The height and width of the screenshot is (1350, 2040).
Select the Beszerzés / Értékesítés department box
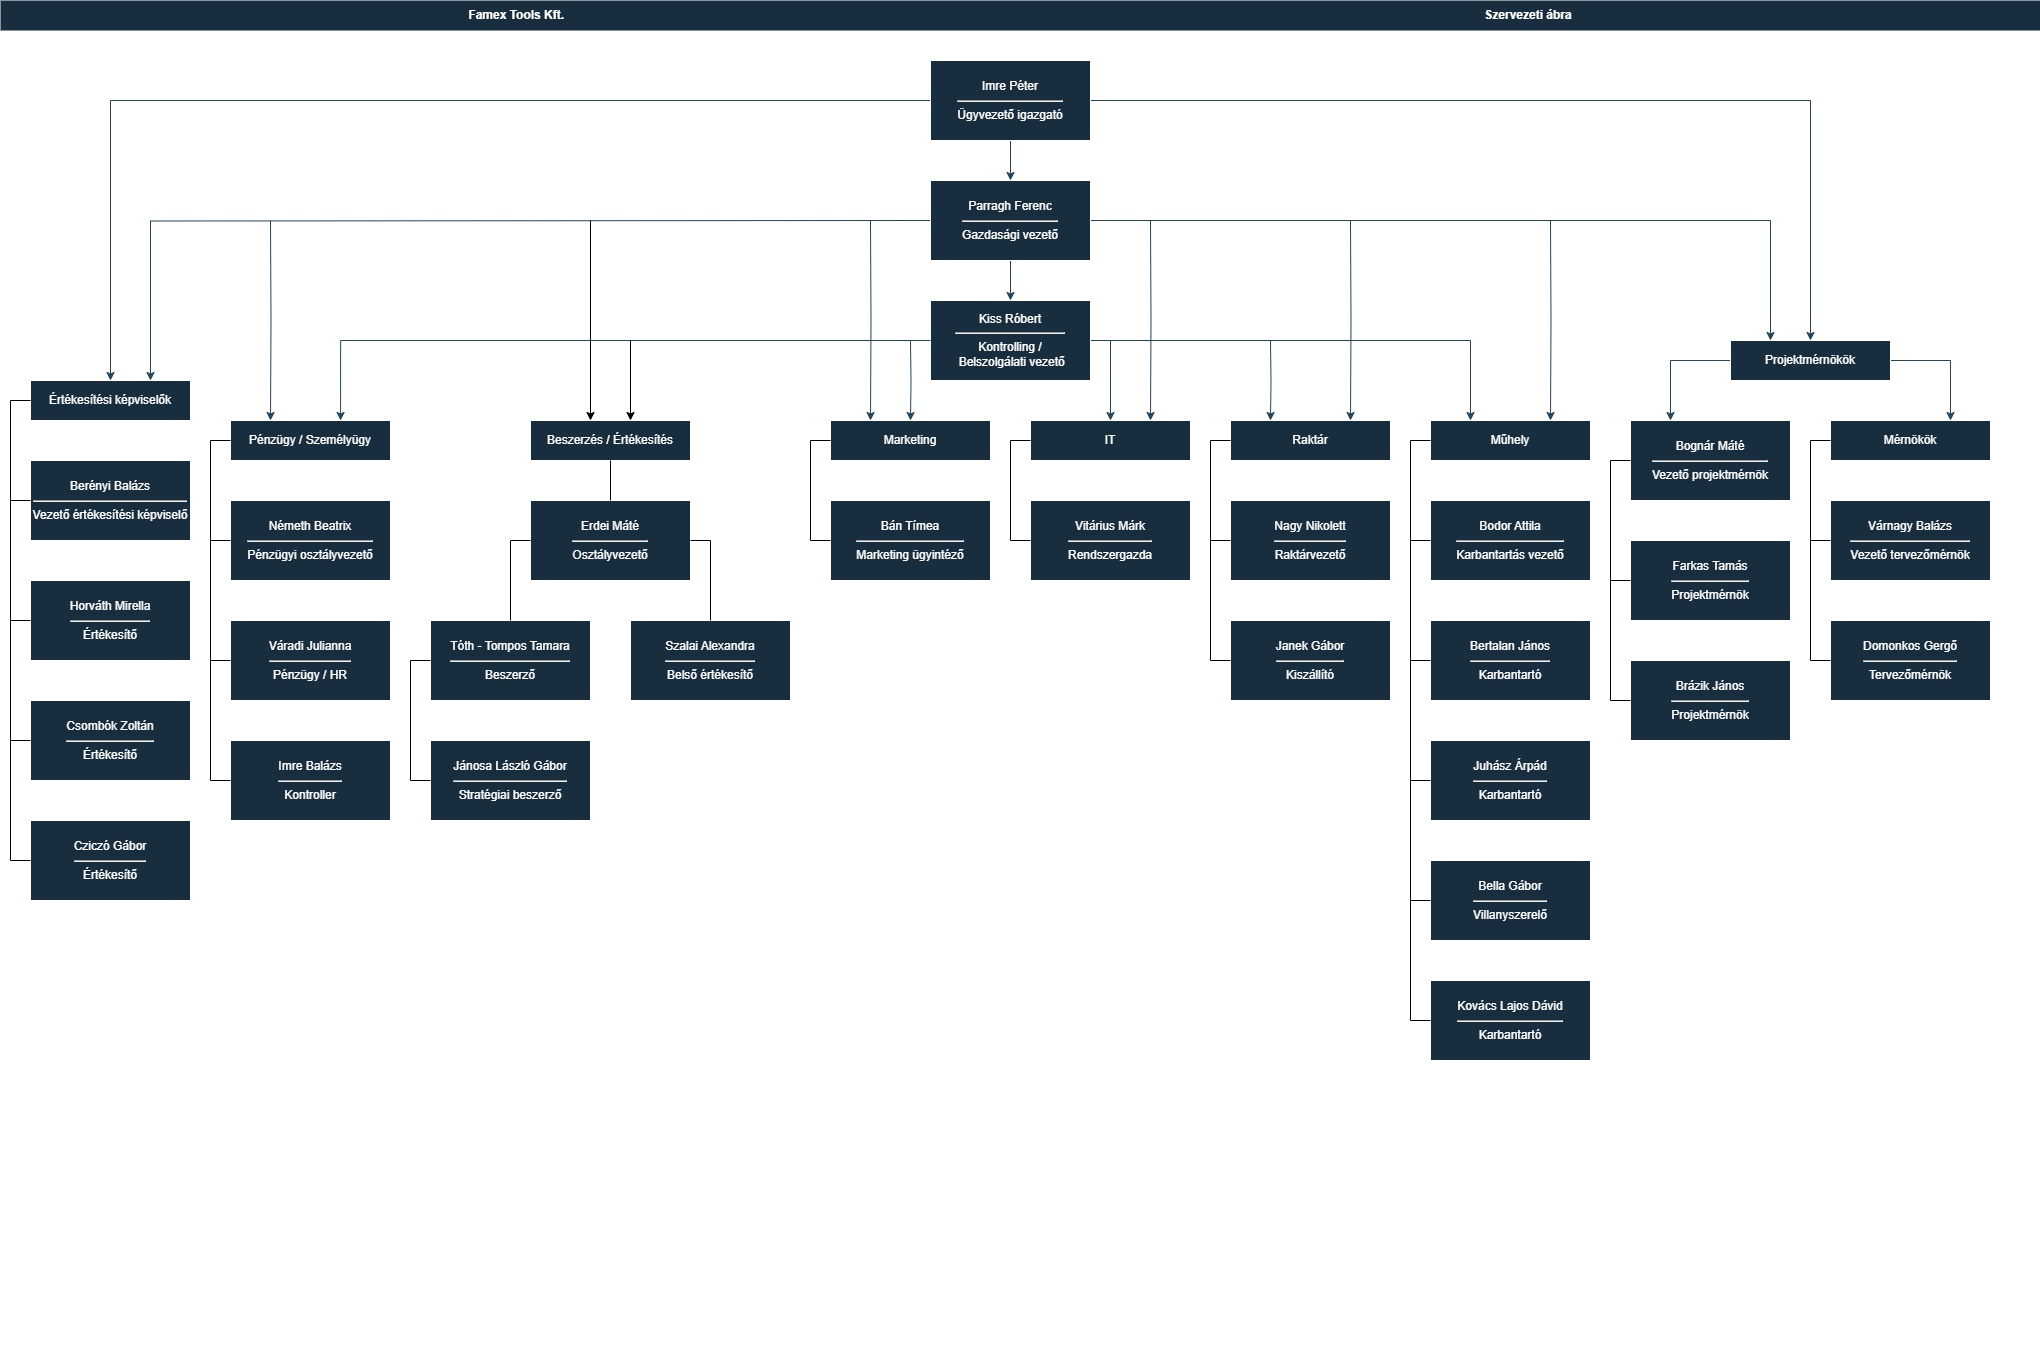pyautogui.click(x=610, y=440)
